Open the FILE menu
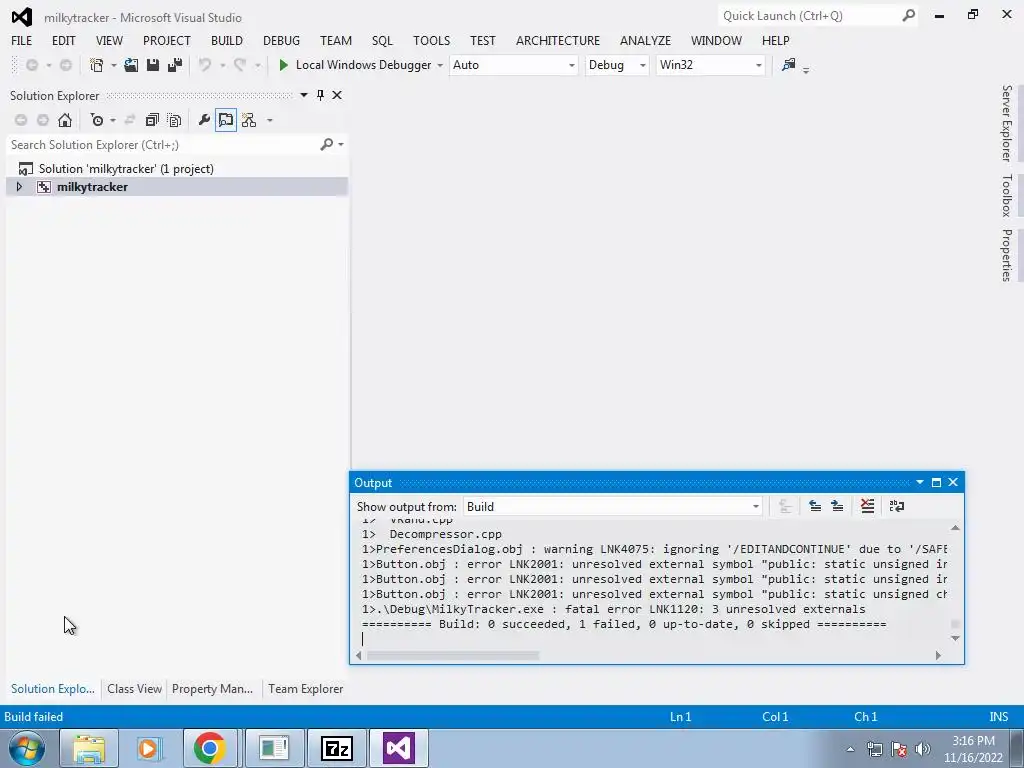The image size is (1024, 768). click(x=22, y=40)
